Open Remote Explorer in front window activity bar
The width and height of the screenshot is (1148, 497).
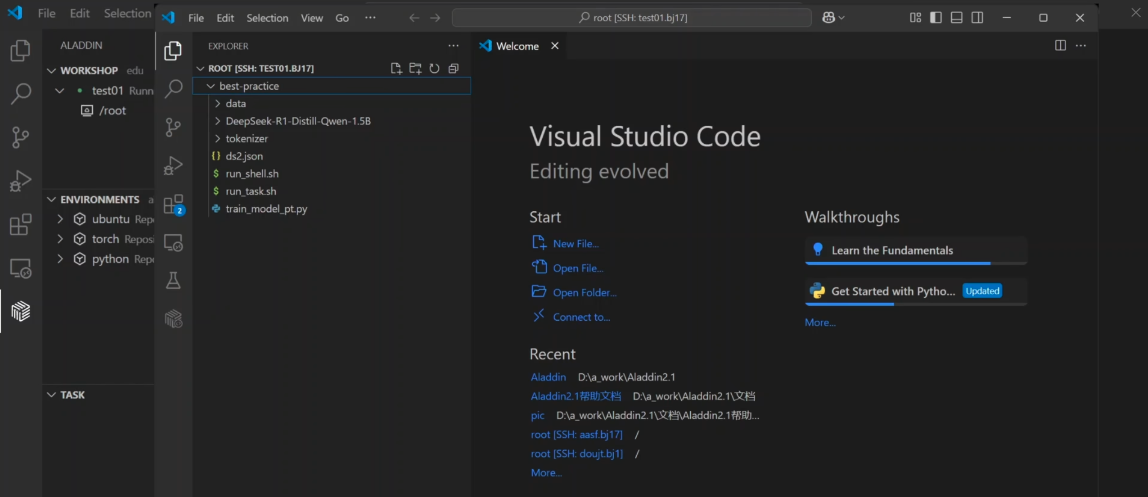click(x=174, y=242)
